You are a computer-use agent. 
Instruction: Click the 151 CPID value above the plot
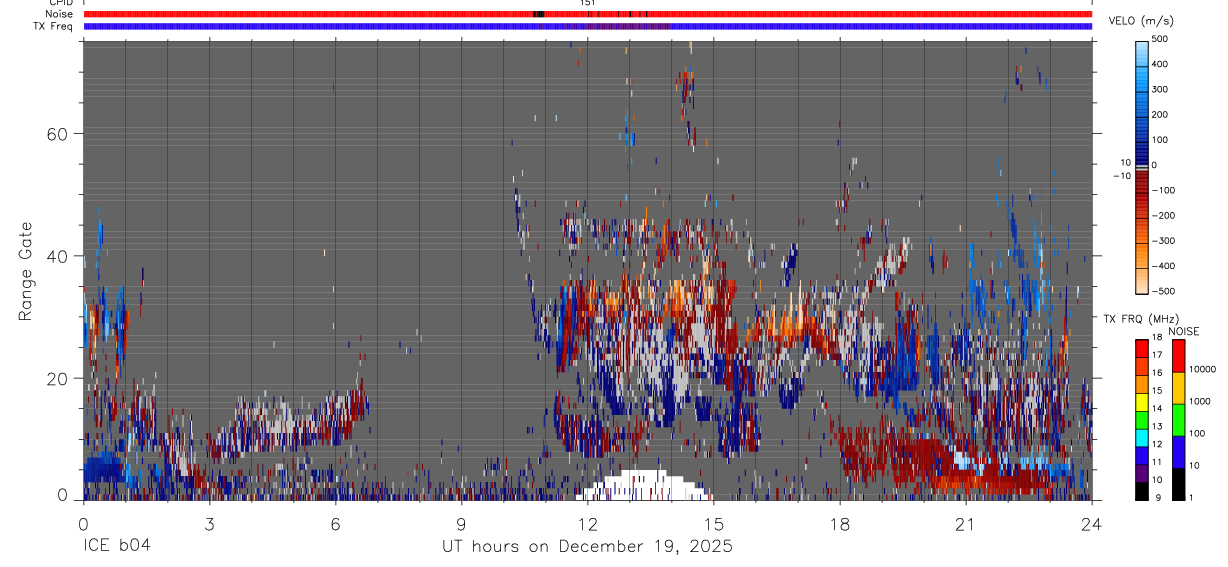click(587, 3)
